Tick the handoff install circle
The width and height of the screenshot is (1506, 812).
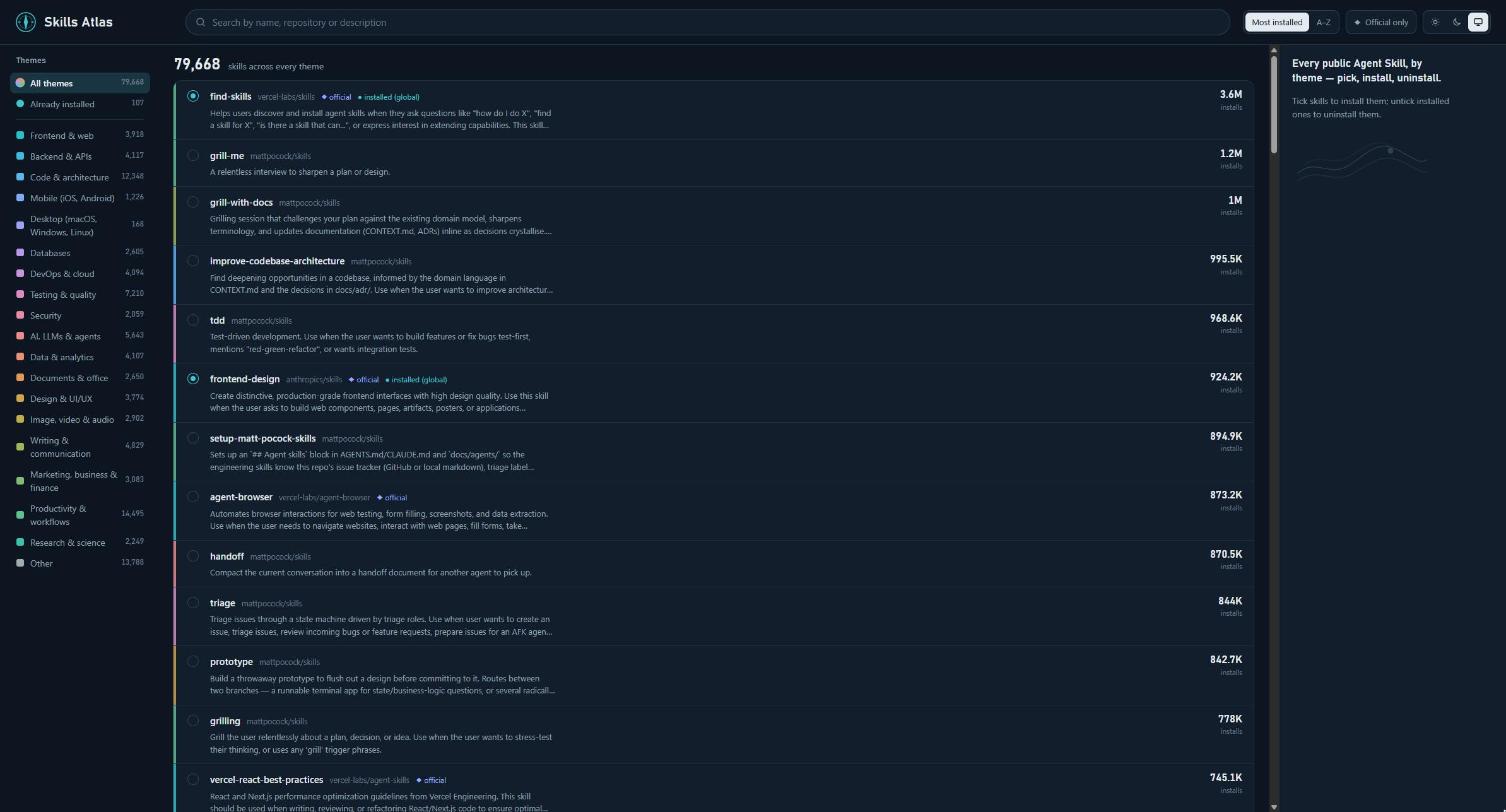[x=193, y=555]
